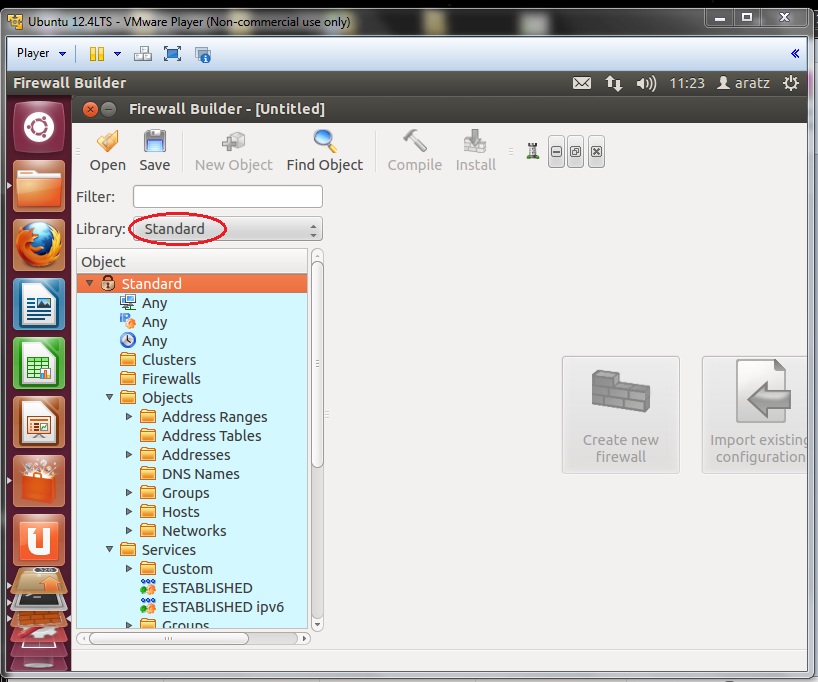The width and height of the screenshot is (818, 682).
Task: Open Ubuntu Dash home in launcher
Action: coord(39,127)
